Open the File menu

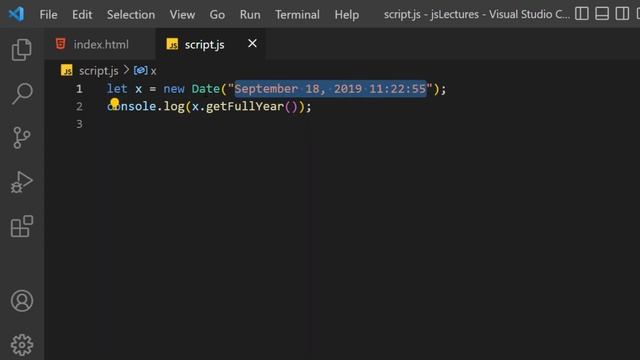tap(48, 15)
